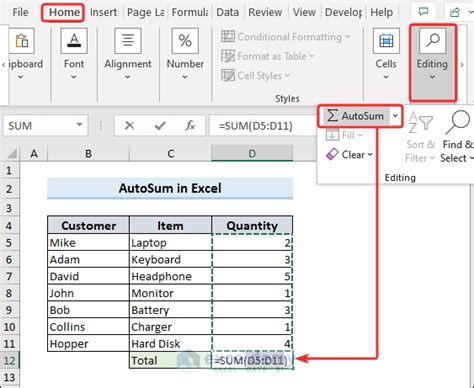Open the Fill dropdown
Screen dimensions: 474x388
[344, 135]
